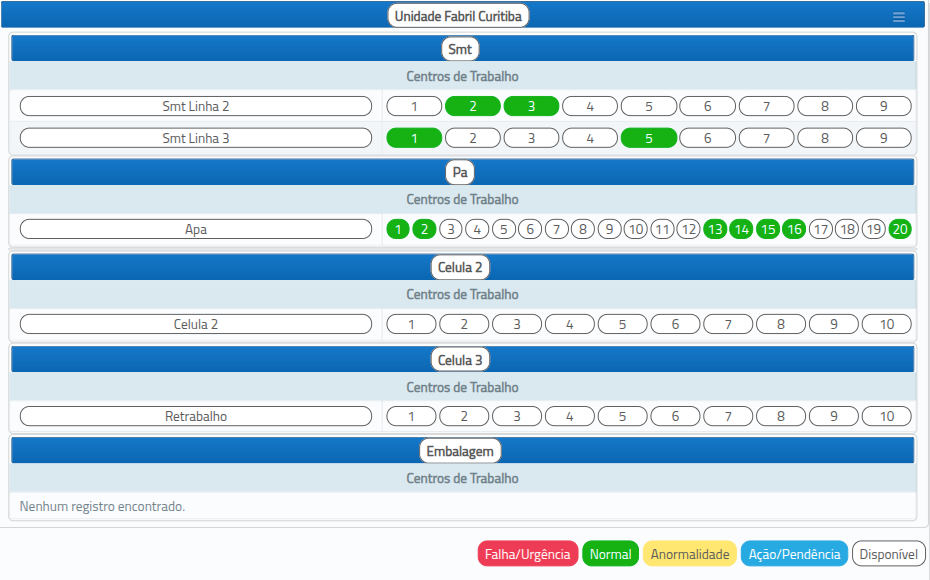
Task: Open the Smt Linha 3 work center
Action: click(196, 139)
